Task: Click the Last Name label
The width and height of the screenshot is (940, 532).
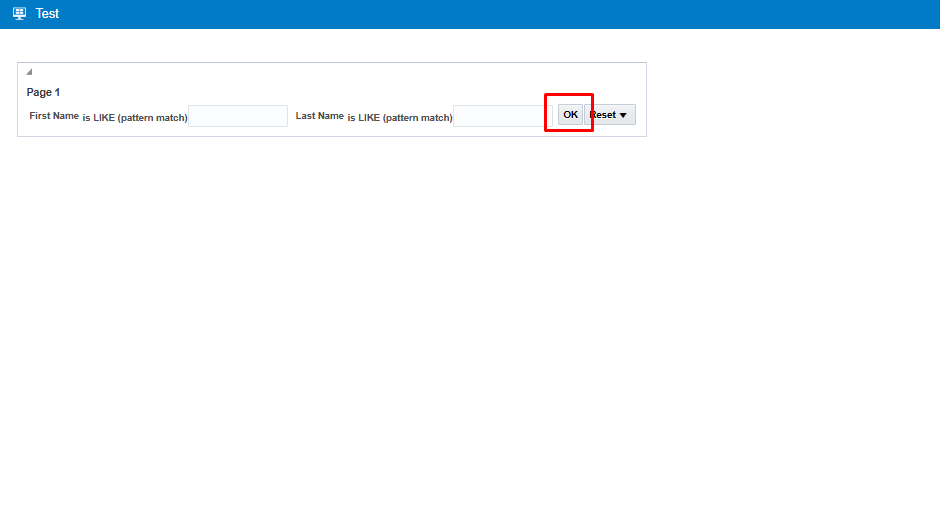Action: point(320,116)
